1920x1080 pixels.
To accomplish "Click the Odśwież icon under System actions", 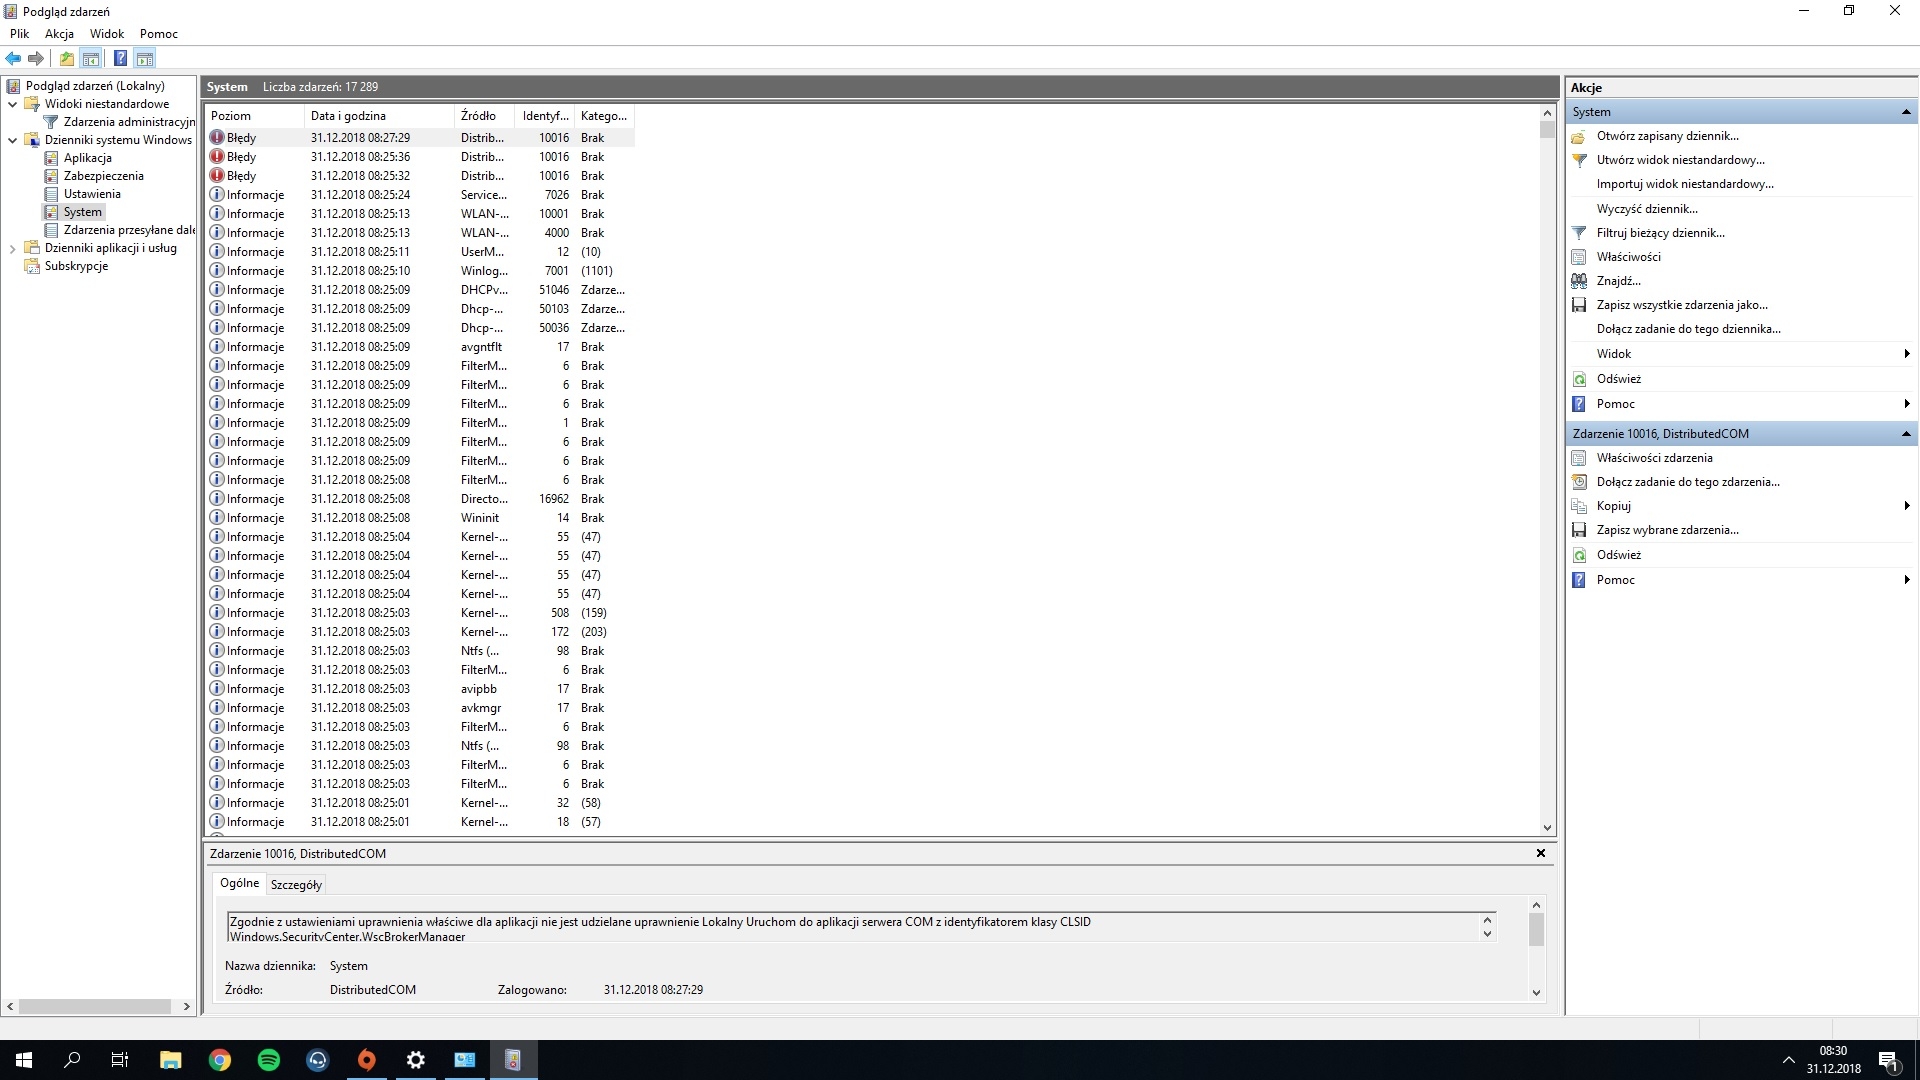I will pyautogui.click(x=1579, y=379).
